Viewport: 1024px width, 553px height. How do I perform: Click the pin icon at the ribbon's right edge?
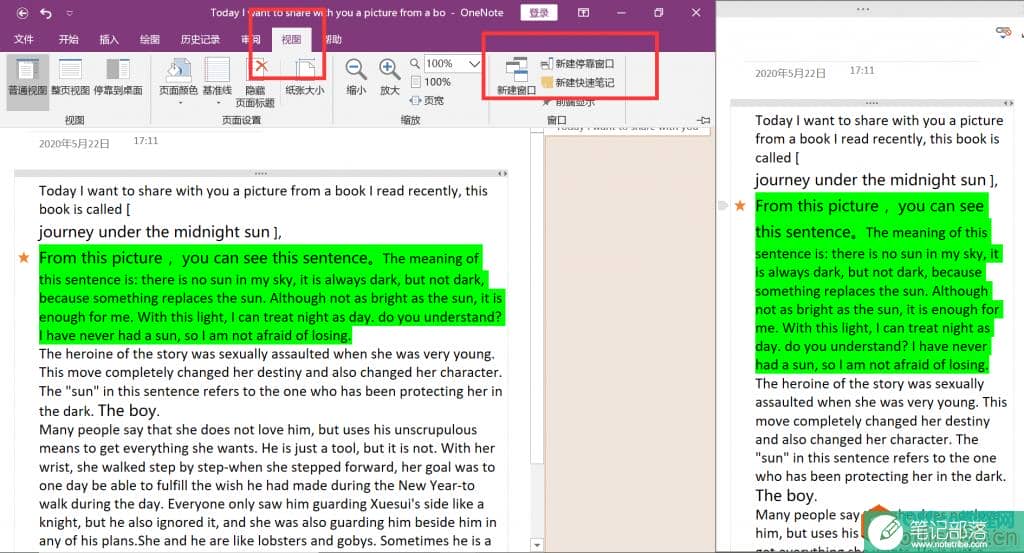coord(703,120)
